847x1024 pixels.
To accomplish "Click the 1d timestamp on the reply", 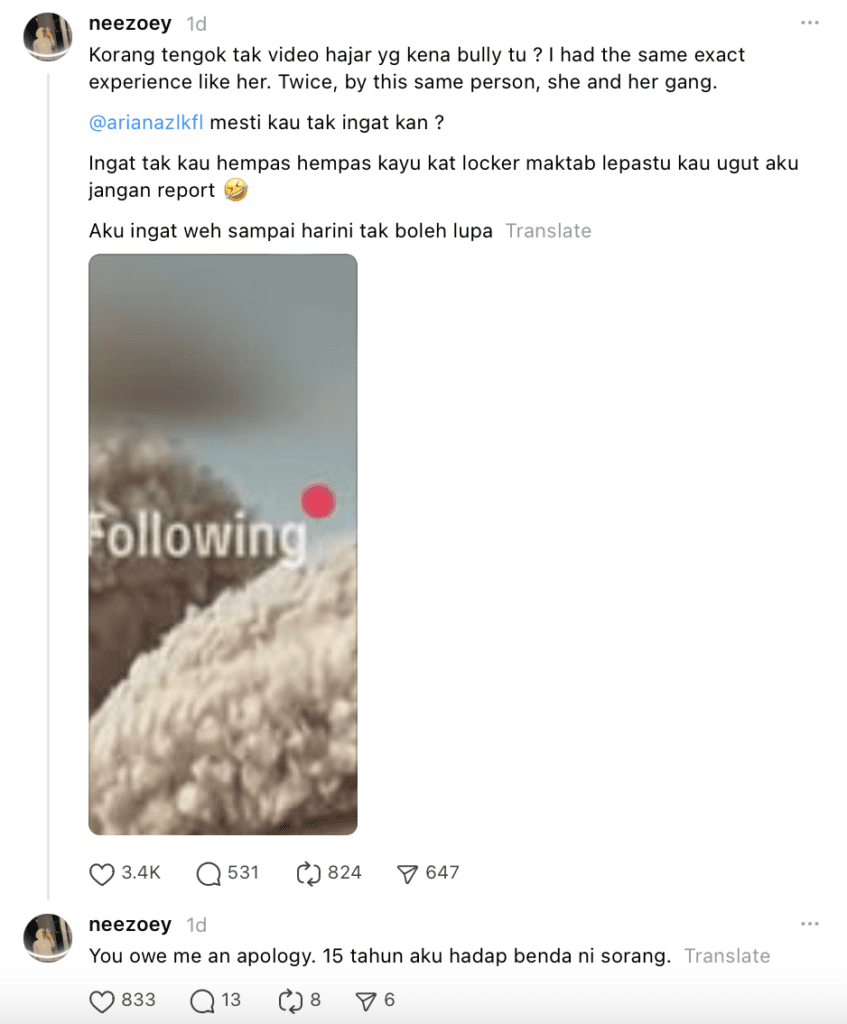I will pyautogui.click(x=197, y=925).
